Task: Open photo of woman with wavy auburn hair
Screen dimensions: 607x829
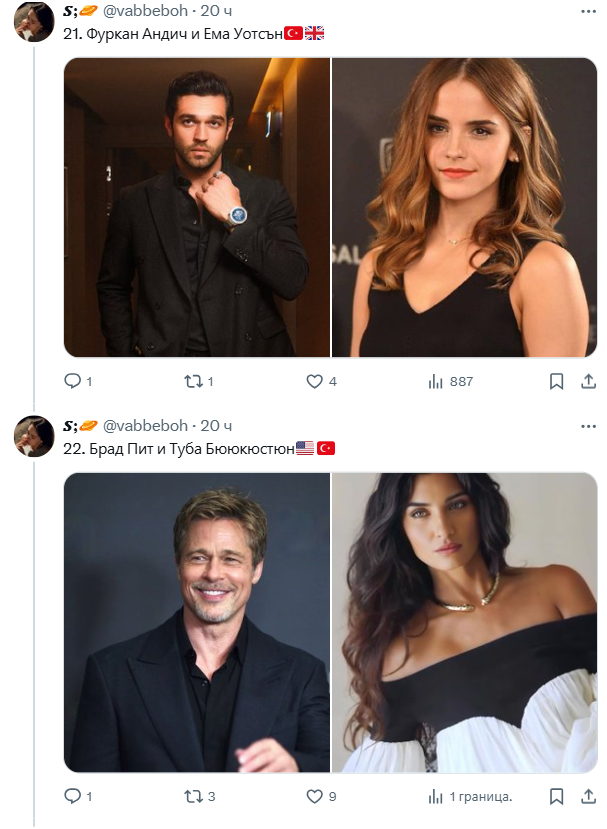Action: click(x=464, y=207)
